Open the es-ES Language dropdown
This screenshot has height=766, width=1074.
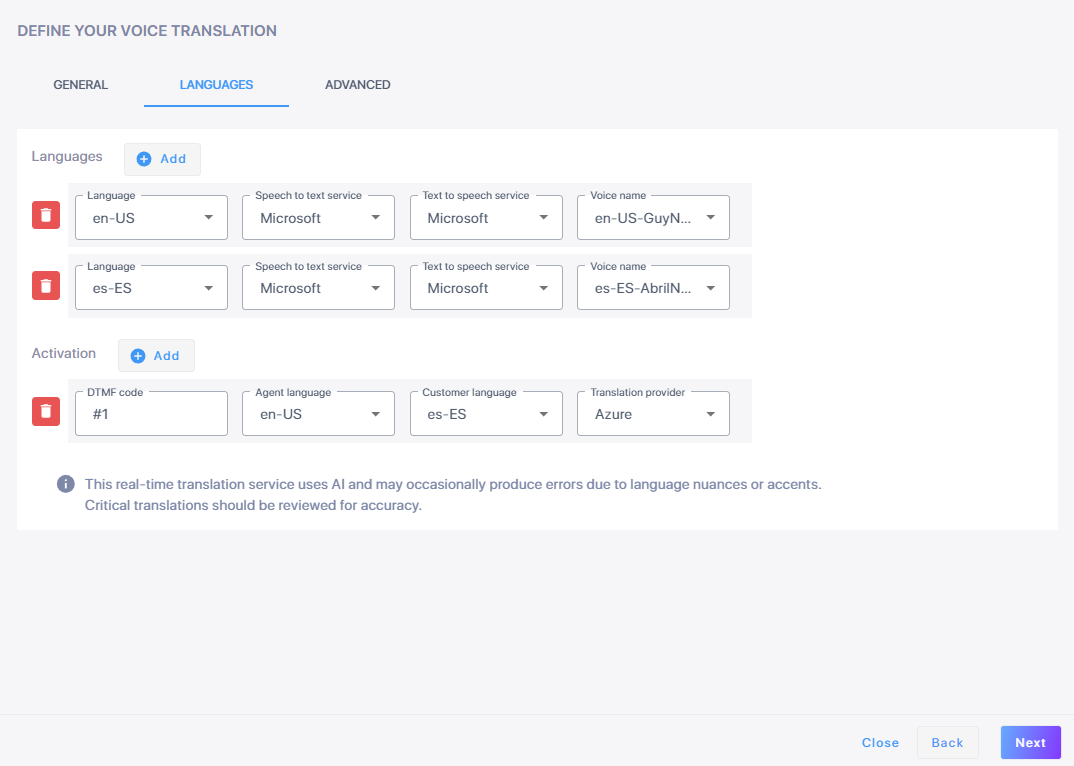tap(151, 288)
